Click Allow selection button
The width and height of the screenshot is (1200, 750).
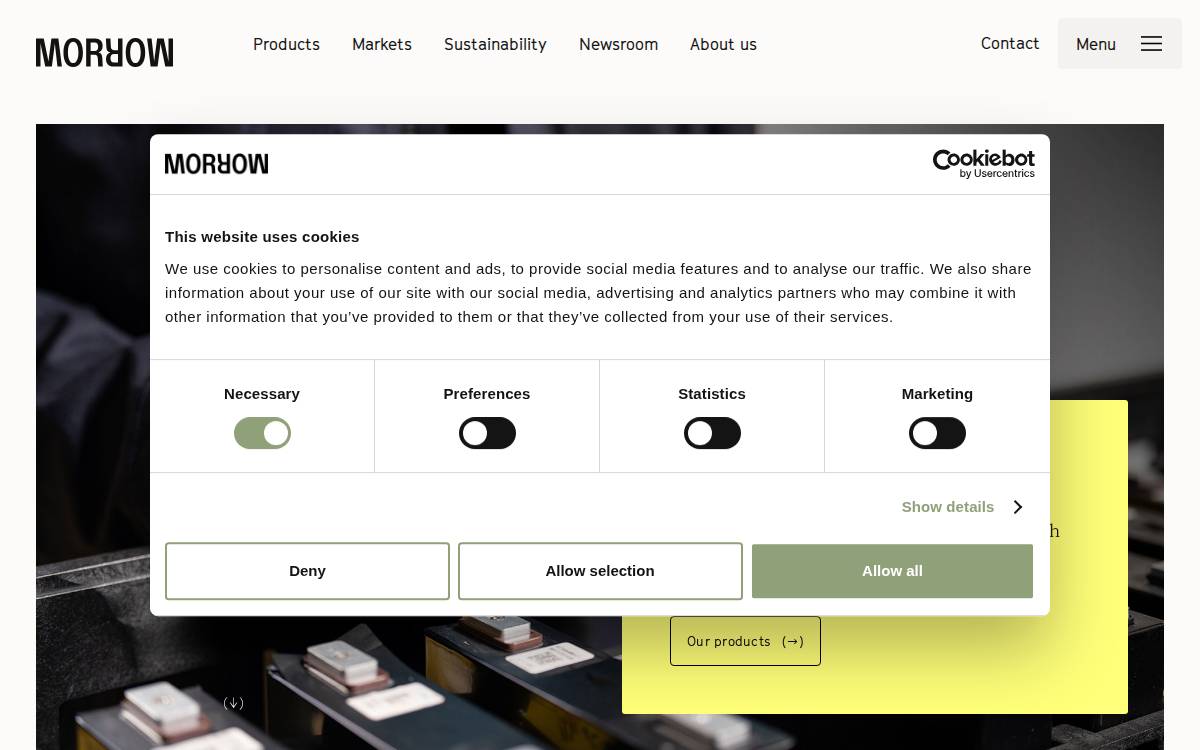pyautogui.click(x=600, y=571)
